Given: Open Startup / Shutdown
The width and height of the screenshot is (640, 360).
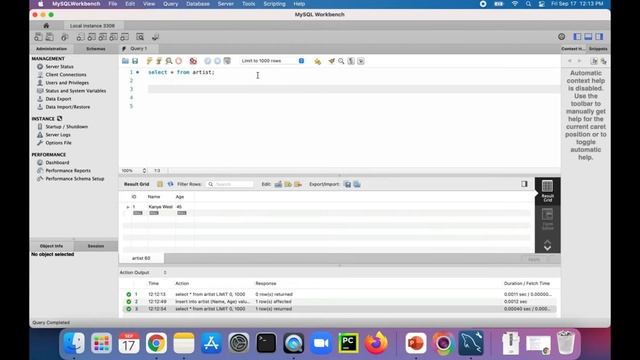Looking at the screenshot, I should pos(67,127).
